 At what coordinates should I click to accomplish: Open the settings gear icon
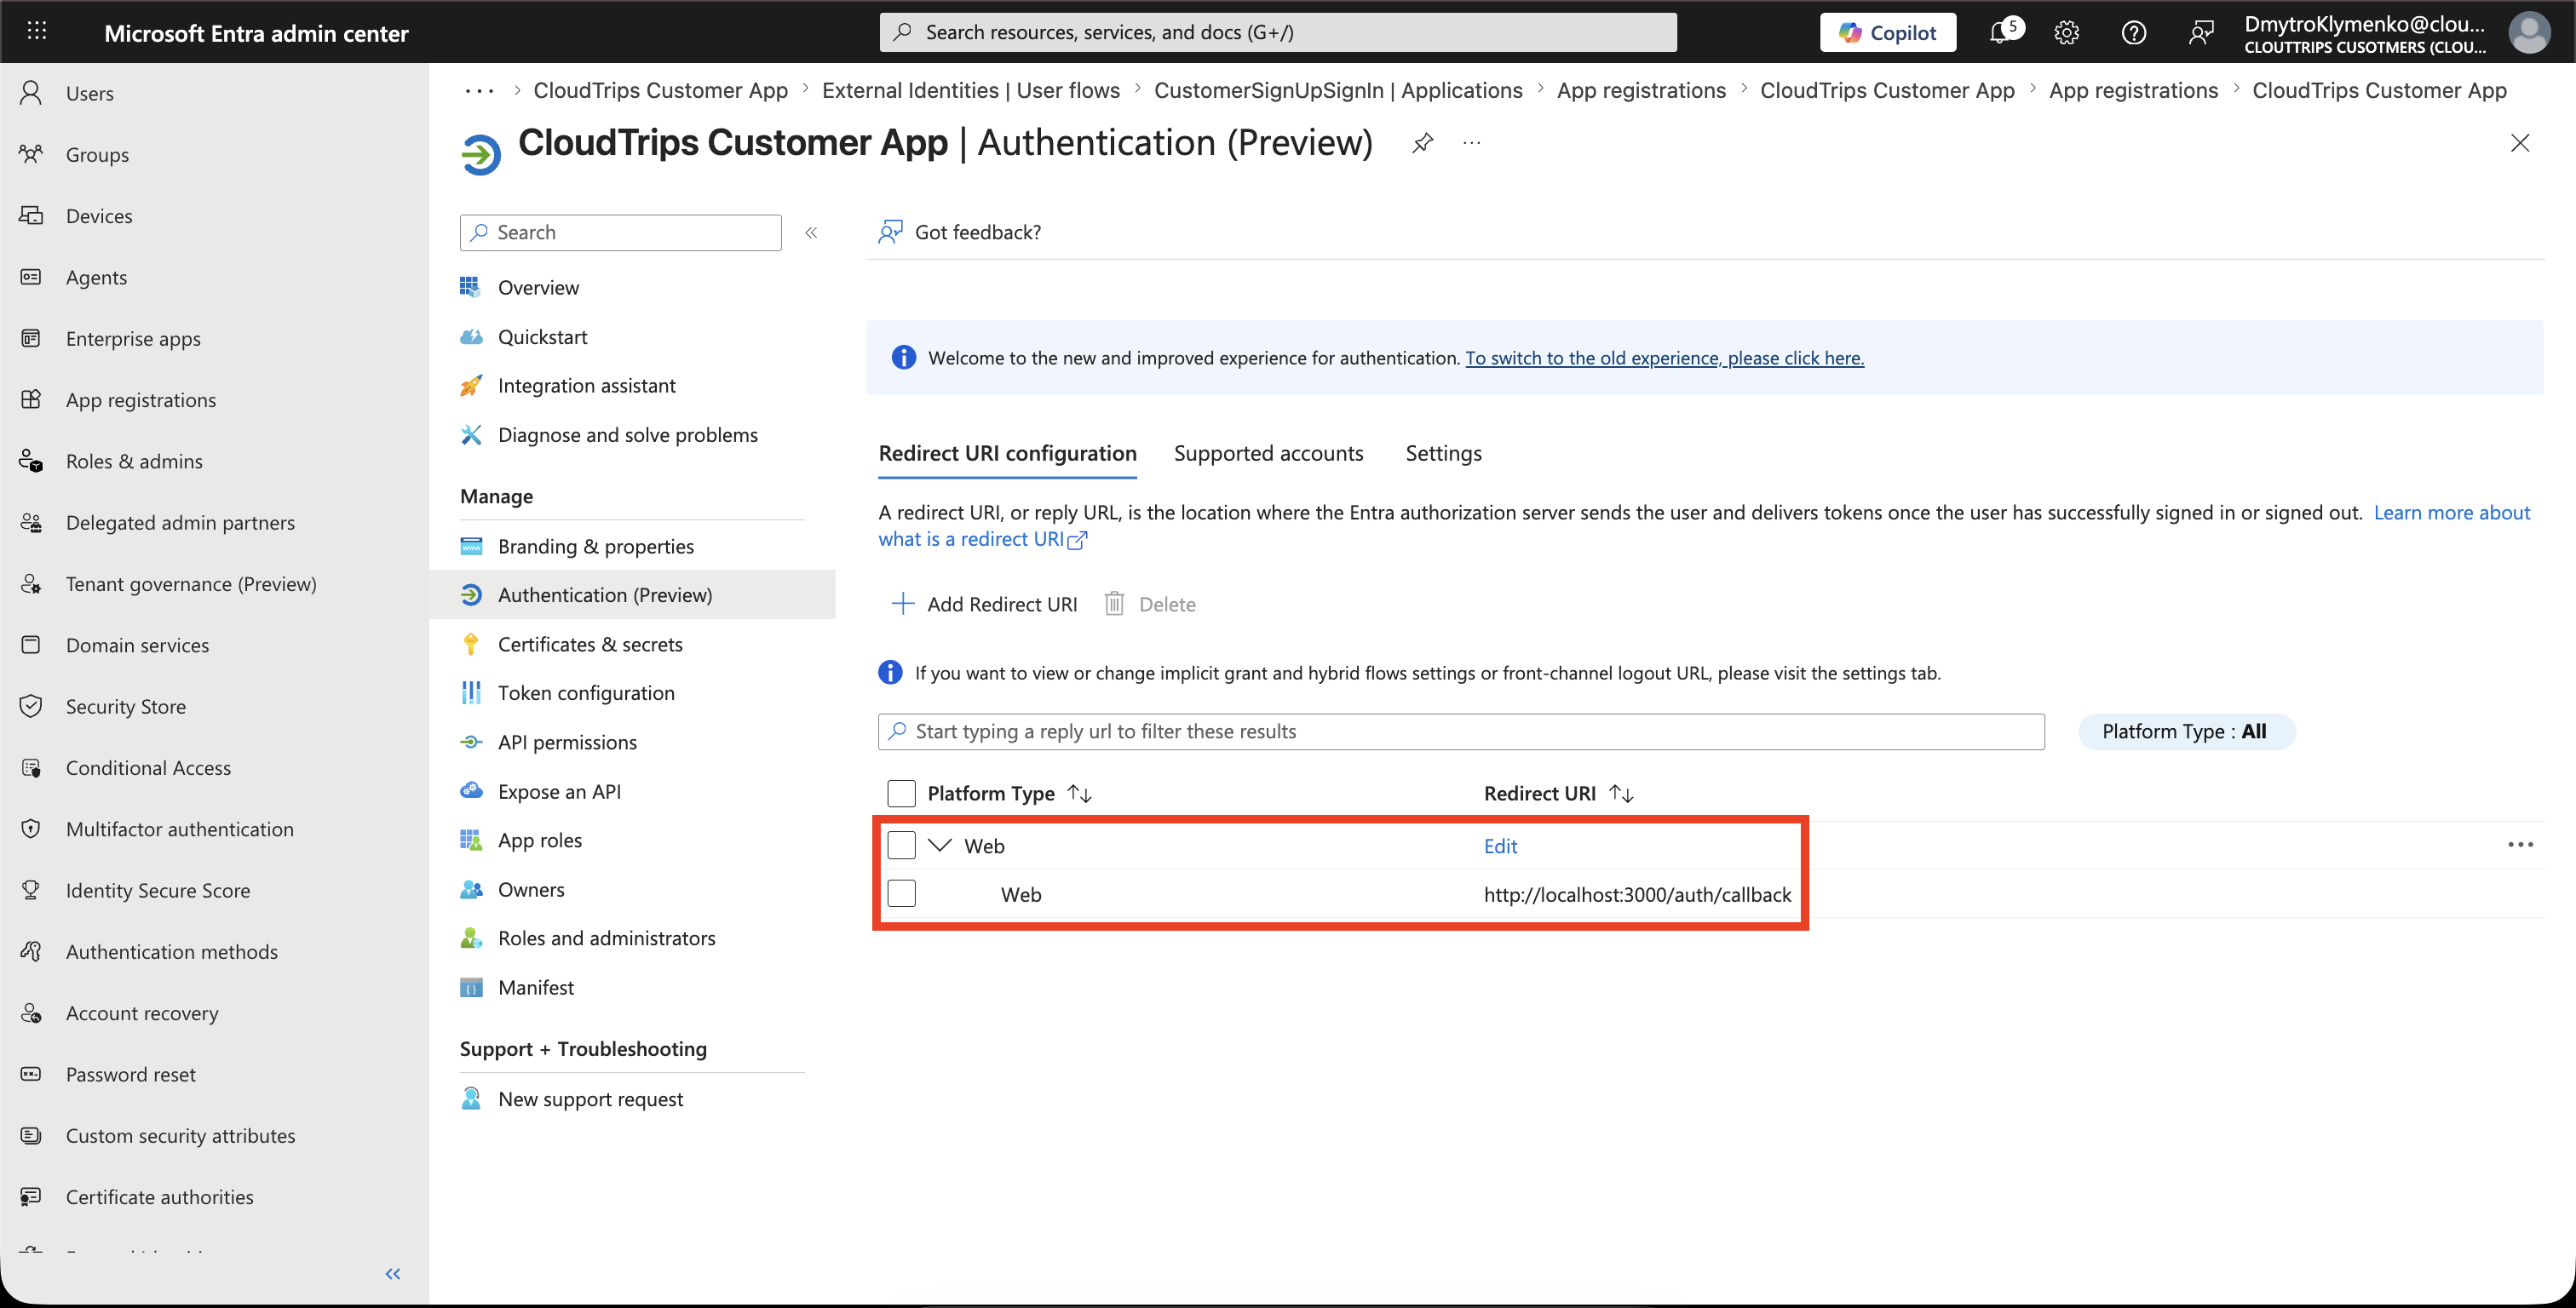(x=2067, y=32)
